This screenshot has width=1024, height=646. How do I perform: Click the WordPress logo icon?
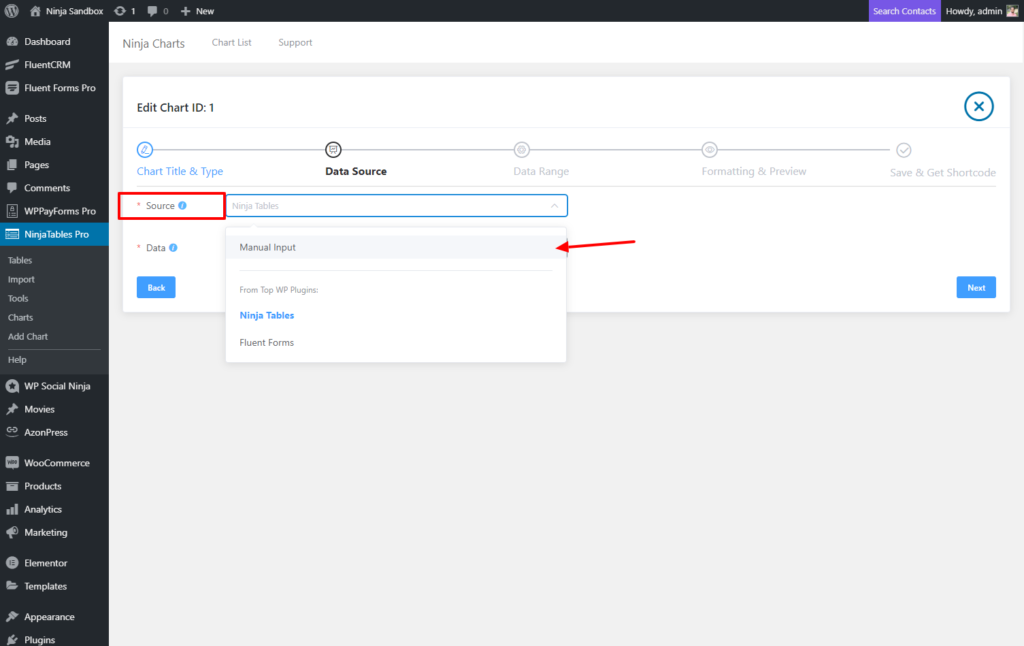(12, 11)
